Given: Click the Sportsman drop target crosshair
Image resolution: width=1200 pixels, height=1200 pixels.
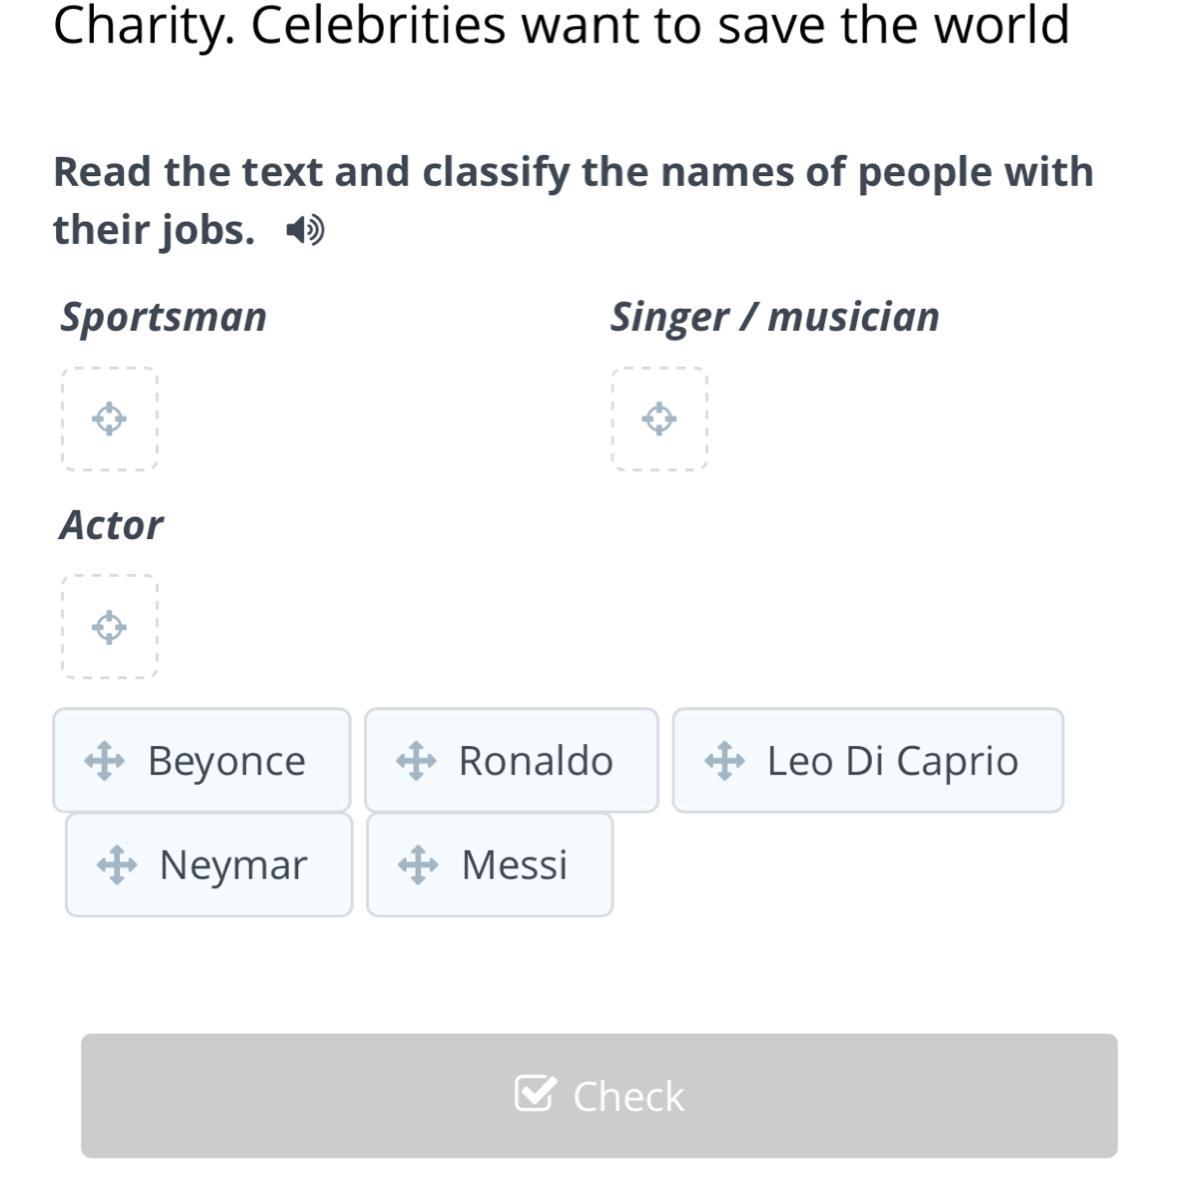Looking at the screenshot, I should pos(109,418).
